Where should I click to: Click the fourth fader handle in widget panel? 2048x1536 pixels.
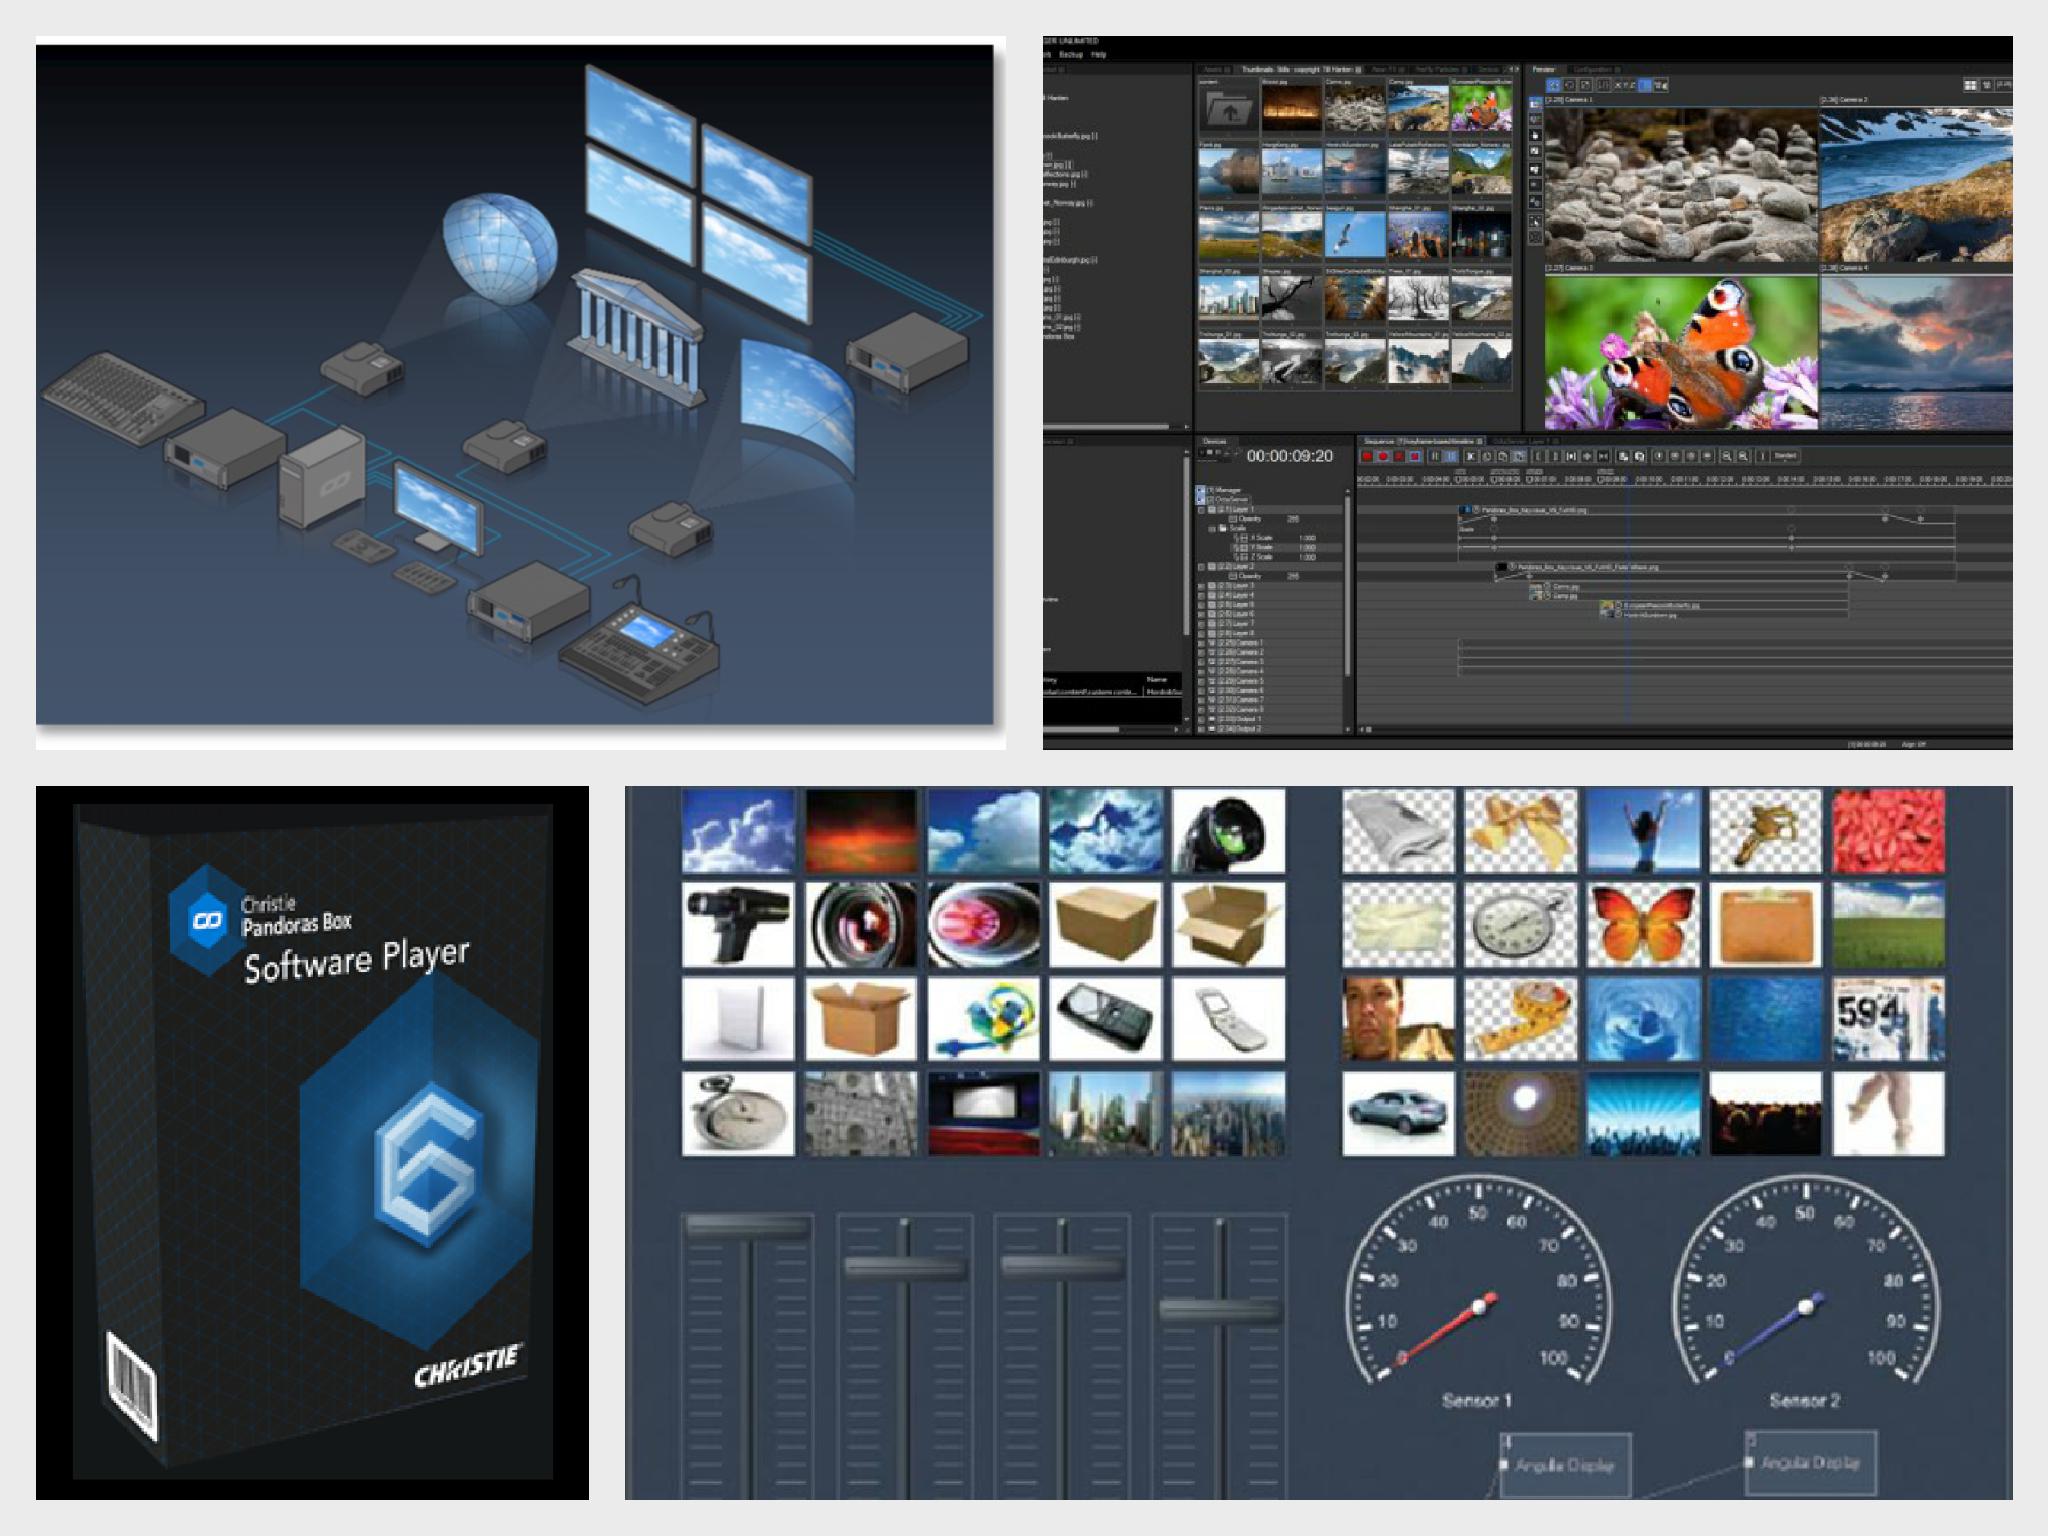1221,1309
